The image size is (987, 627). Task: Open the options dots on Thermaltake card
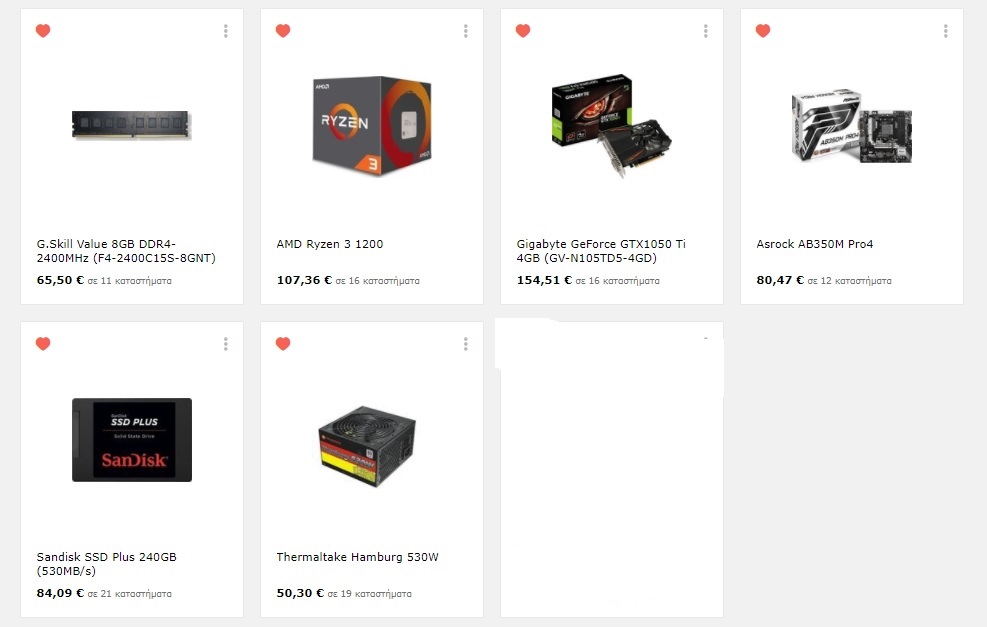coord(466,344)
